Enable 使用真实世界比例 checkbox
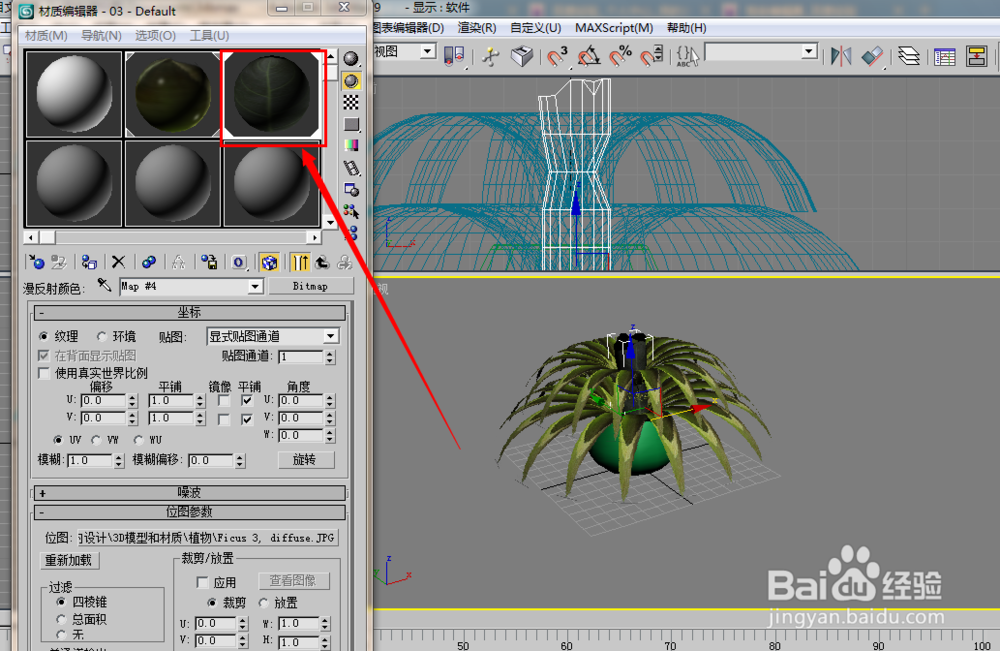1000x651 pixels. click(x=44, y=373)
